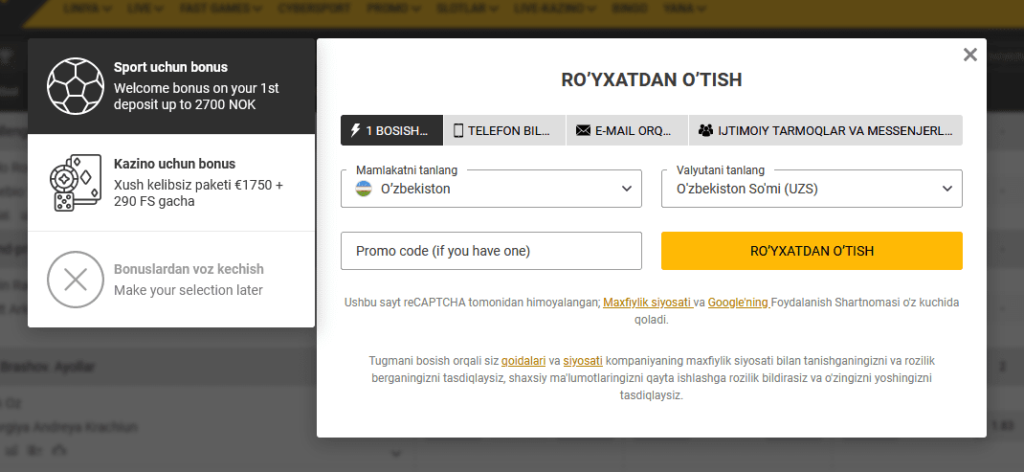Choose the Kazino uchun bonus cards and dice option

(x=171, y=183)
